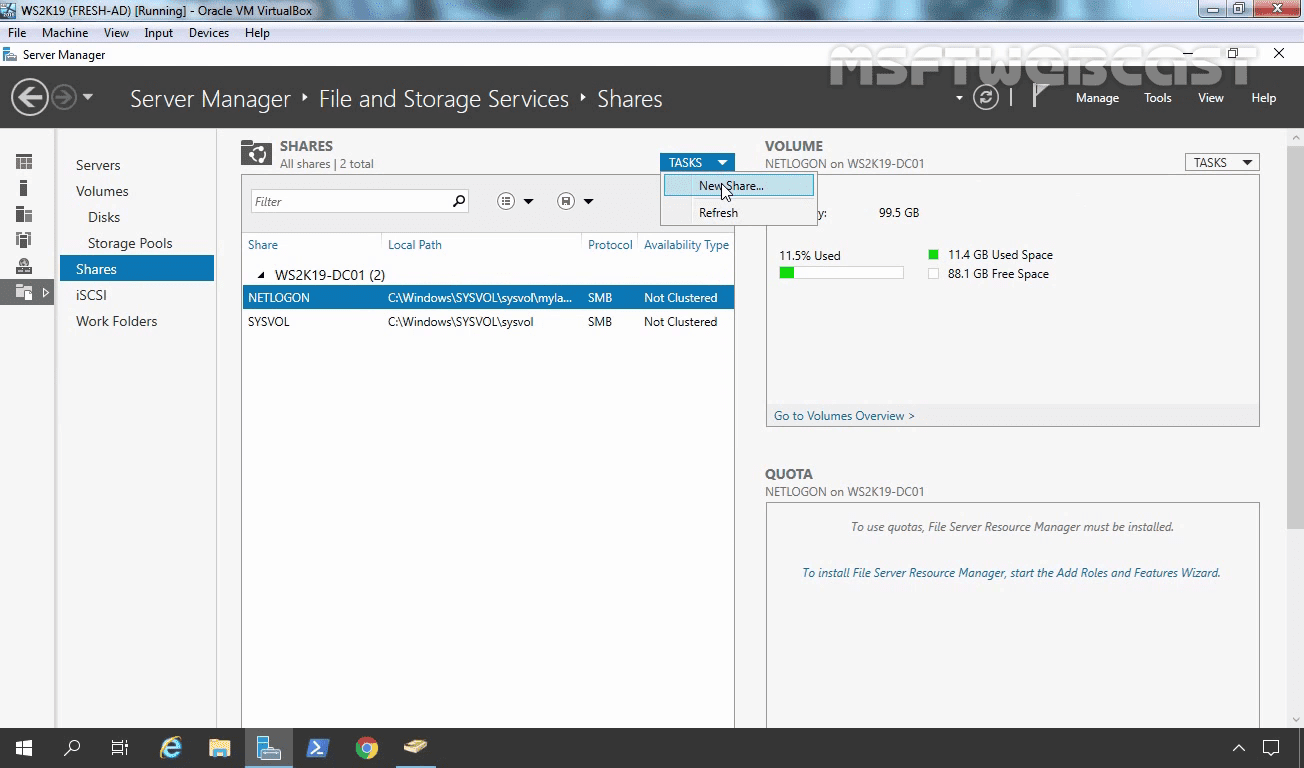Open the VOLUME TASKS dropdown
The height and width of the screenshot is (768, 1304).
(1222, 162)
